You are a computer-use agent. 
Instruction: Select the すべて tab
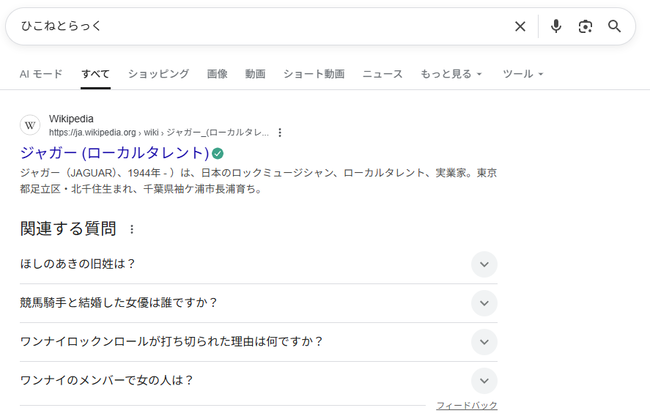[95, 74]
